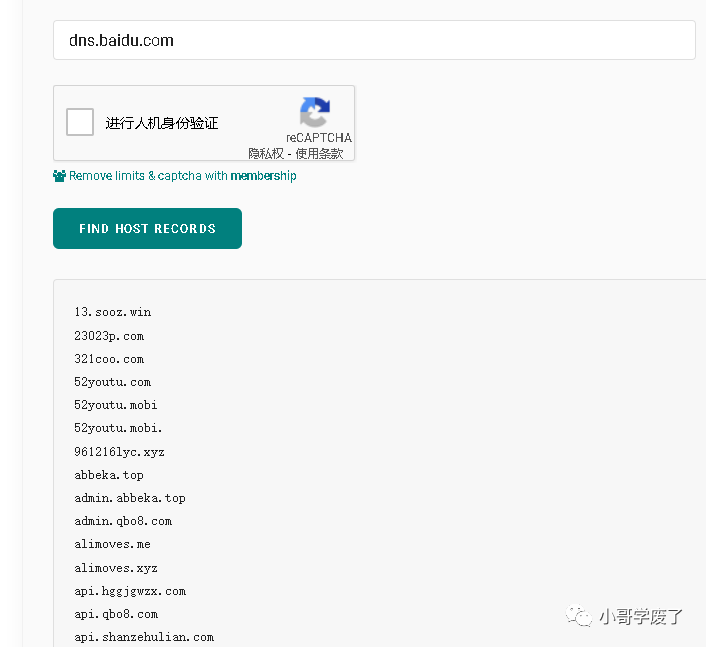706x647 pixels.
Task: Click the reCAPTCHA logo icon
Action: [315, 112]
